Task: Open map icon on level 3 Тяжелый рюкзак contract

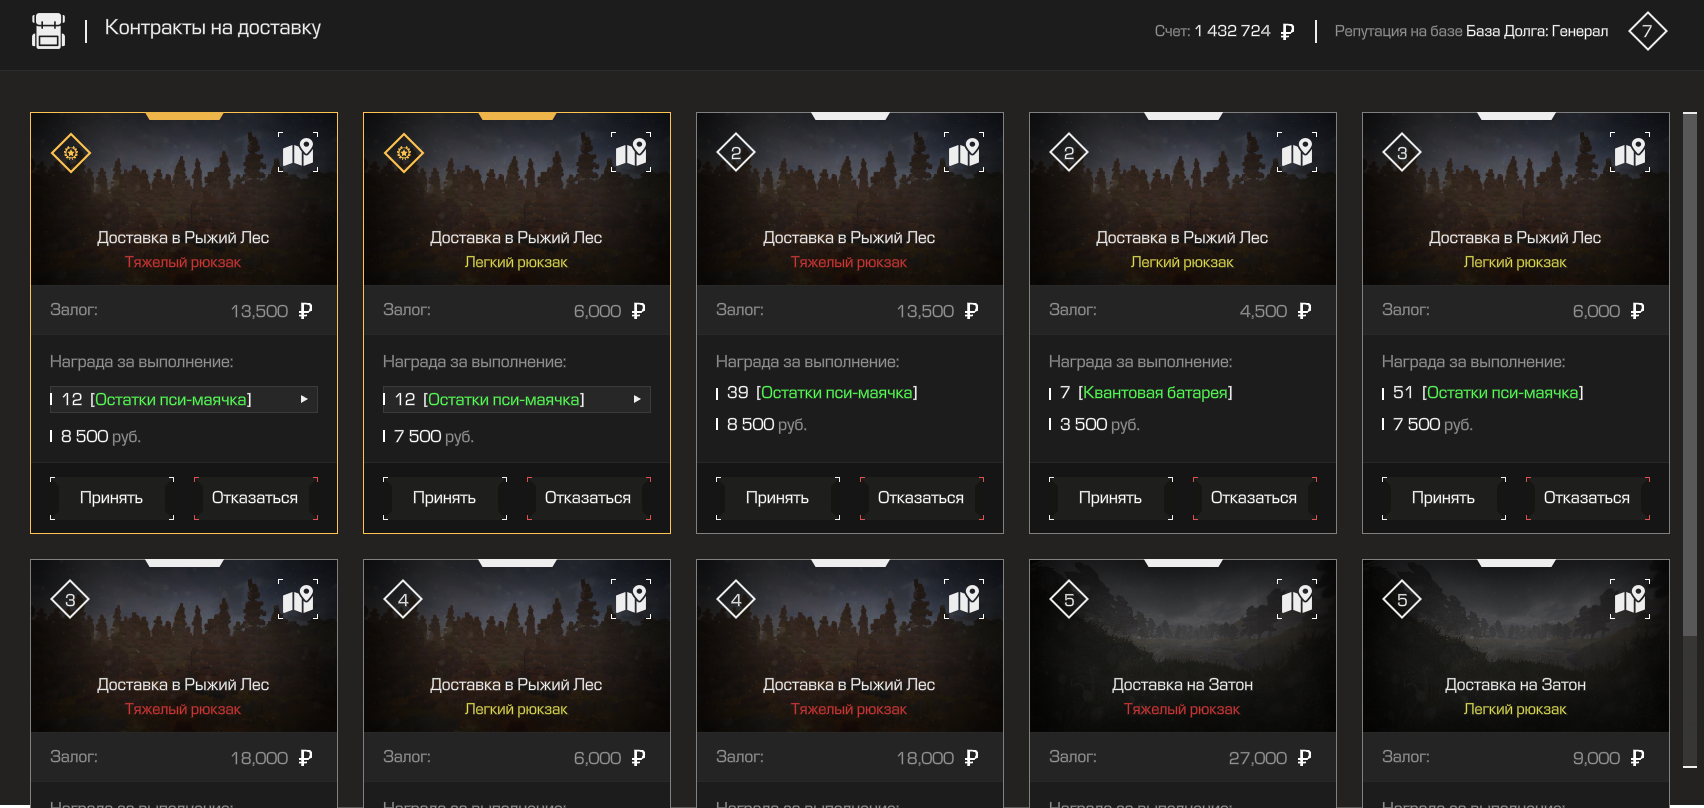Action: [298, 599]
